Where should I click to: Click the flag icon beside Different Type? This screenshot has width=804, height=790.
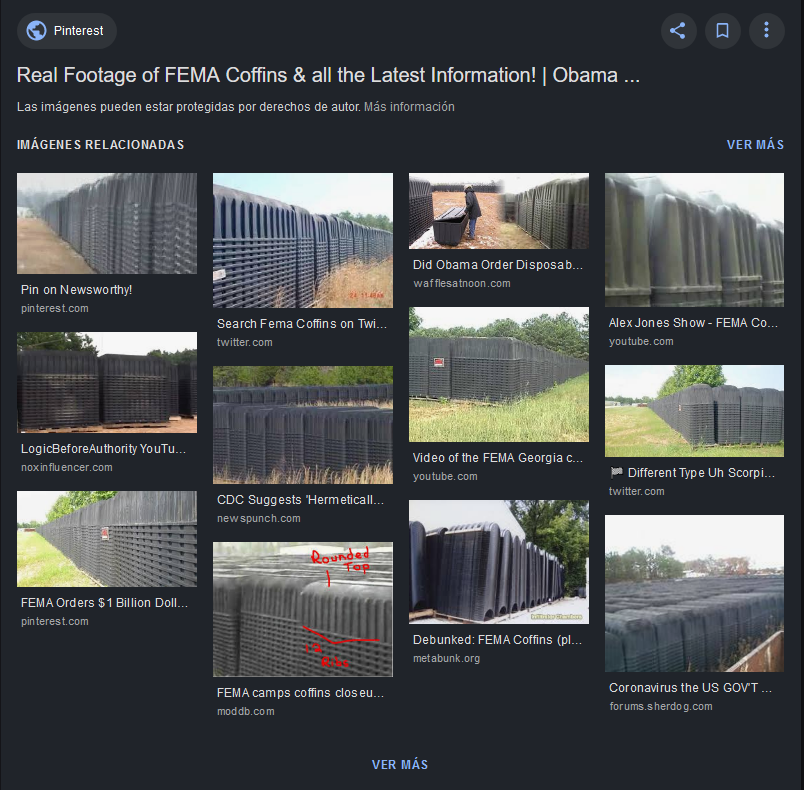coord(616,472)
